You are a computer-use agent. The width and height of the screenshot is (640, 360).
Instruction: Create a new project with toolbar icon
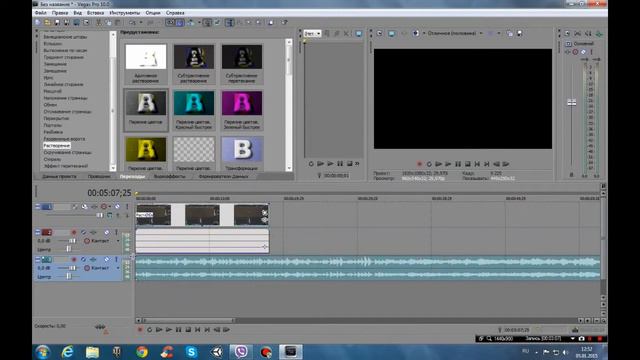(38, 22)
